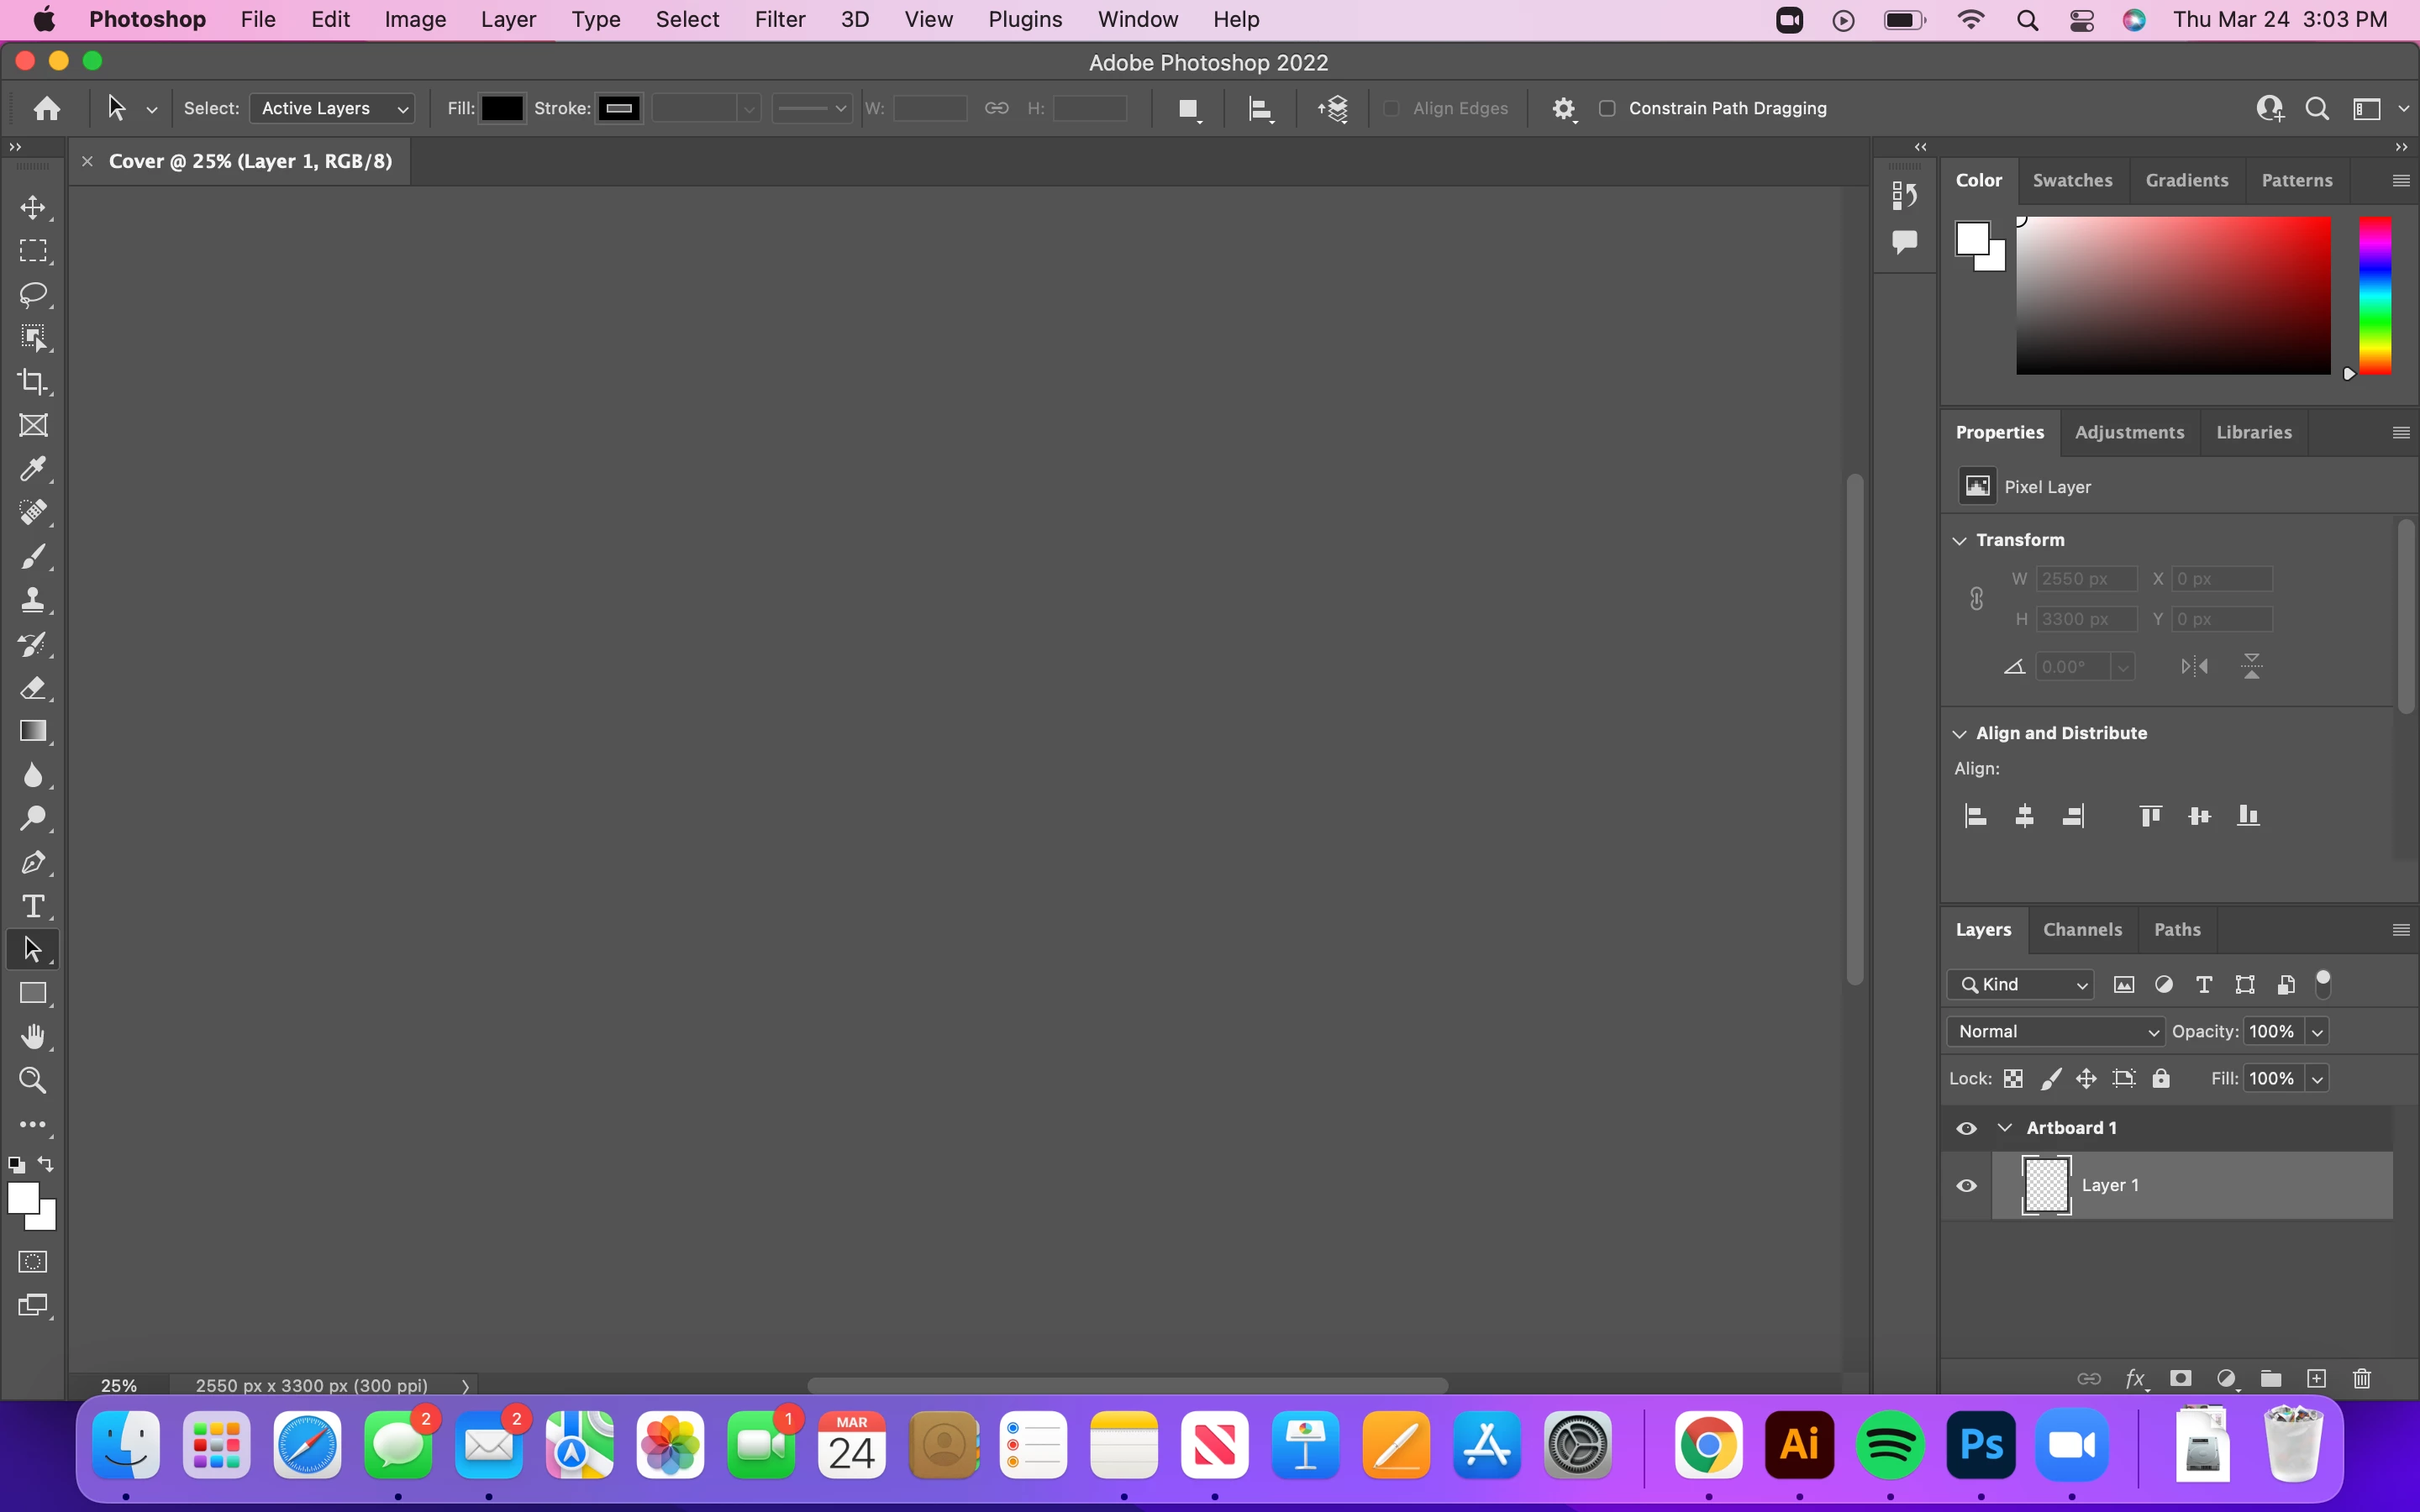Click the Hand tool
This screenshot has width=2420, height=1512.
pos(33,1037)
